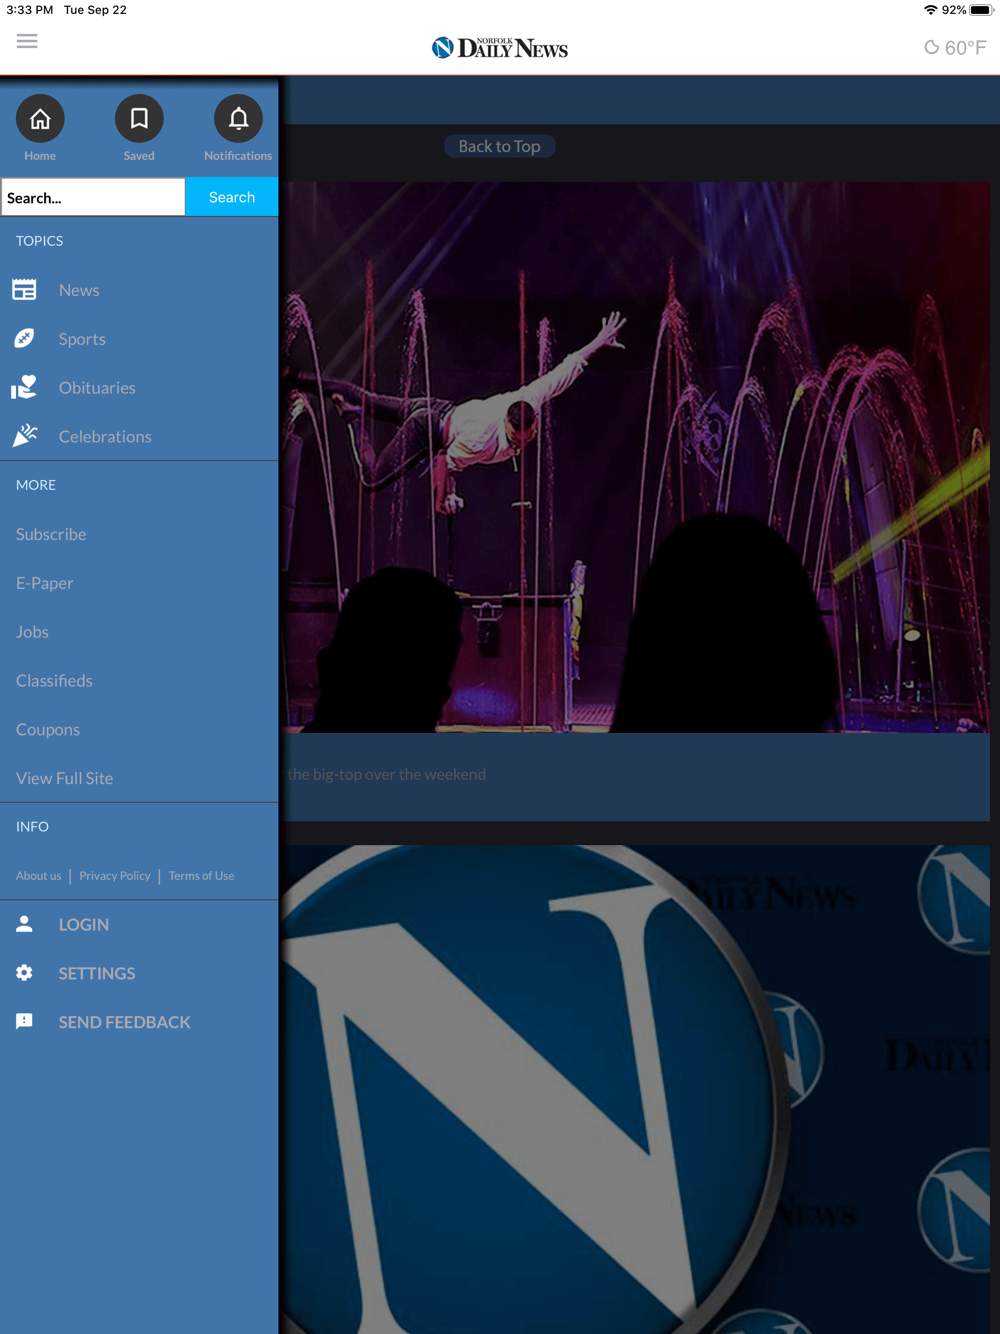The image size is (1000, 1334).
Task: Click the News topic icon
Action: [24, 290]
